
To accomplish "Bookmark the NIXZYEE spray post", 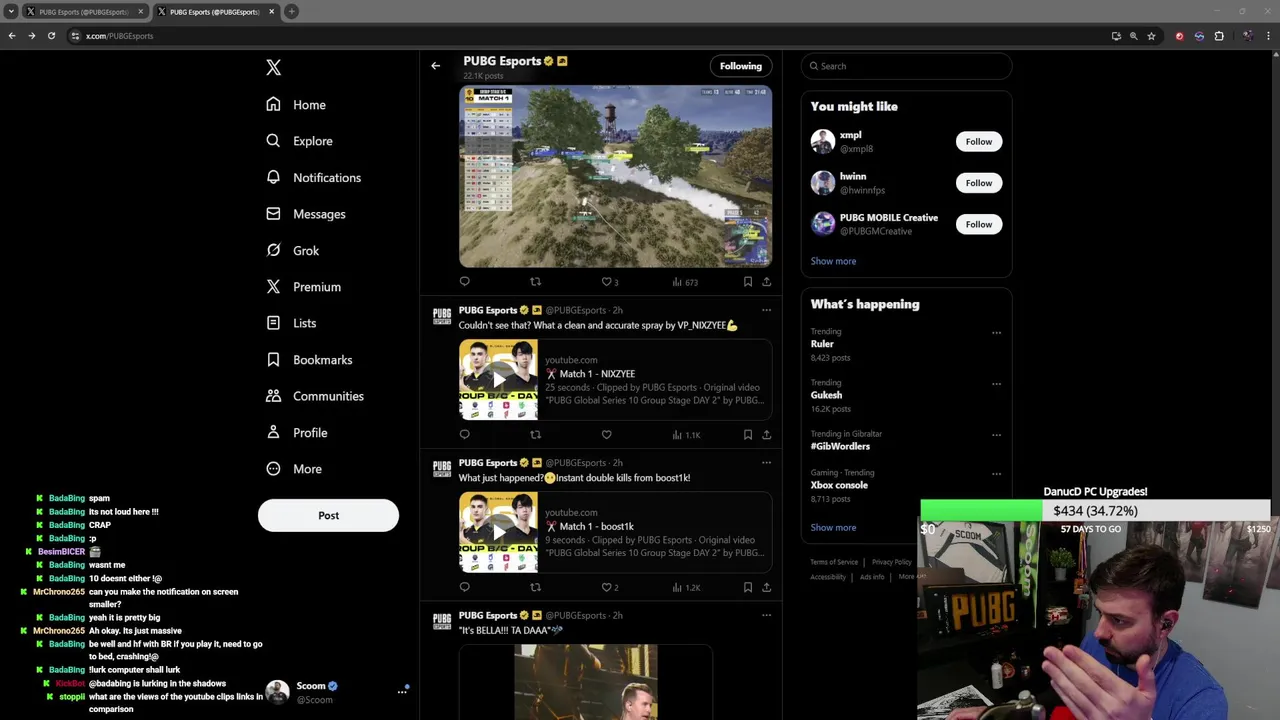I will pos(747,435).
